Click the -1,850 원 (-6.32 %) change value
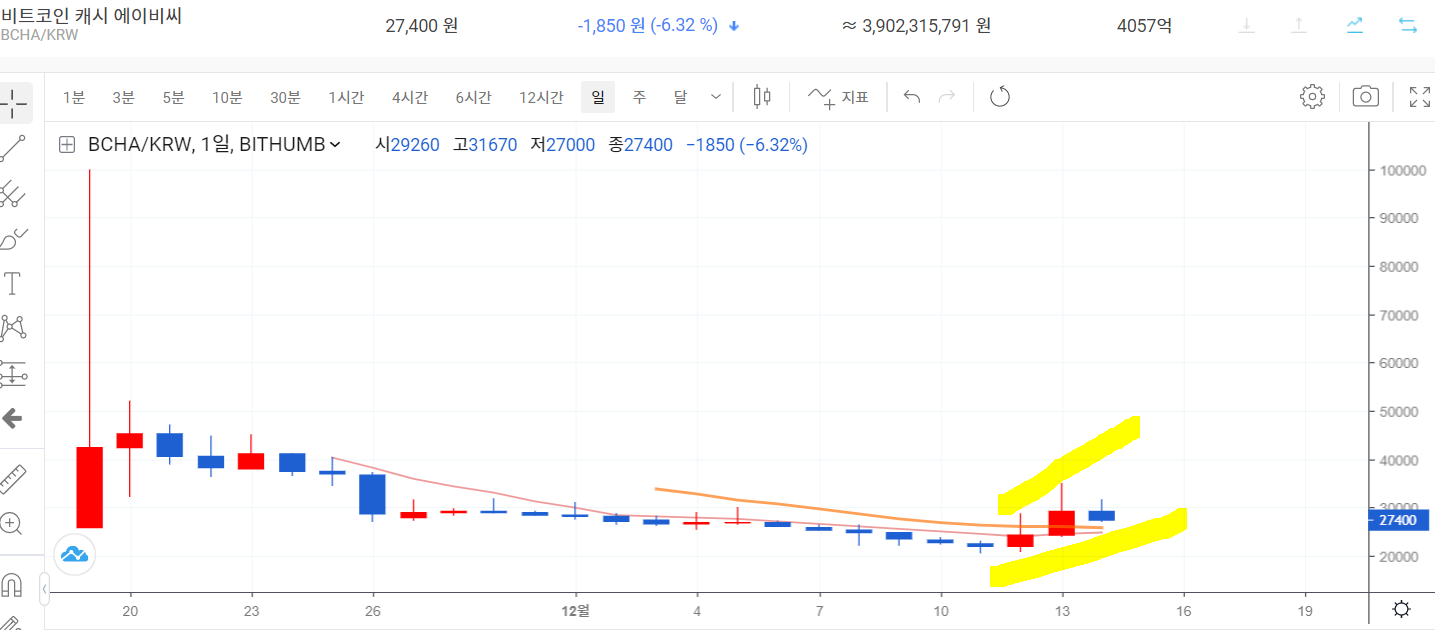This screenshot has height=630, width=1435. pos(647,26)
